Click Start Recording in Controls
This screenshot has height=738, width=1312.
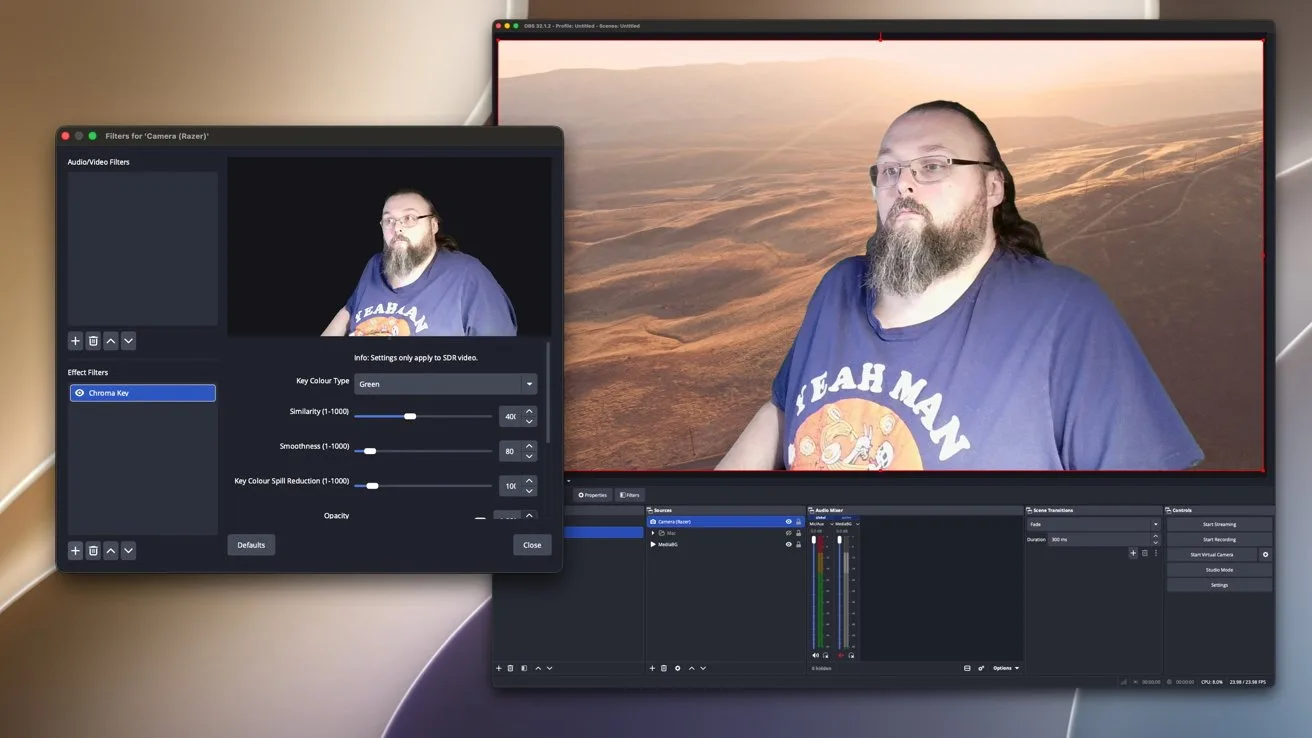tap(1219, 539)
